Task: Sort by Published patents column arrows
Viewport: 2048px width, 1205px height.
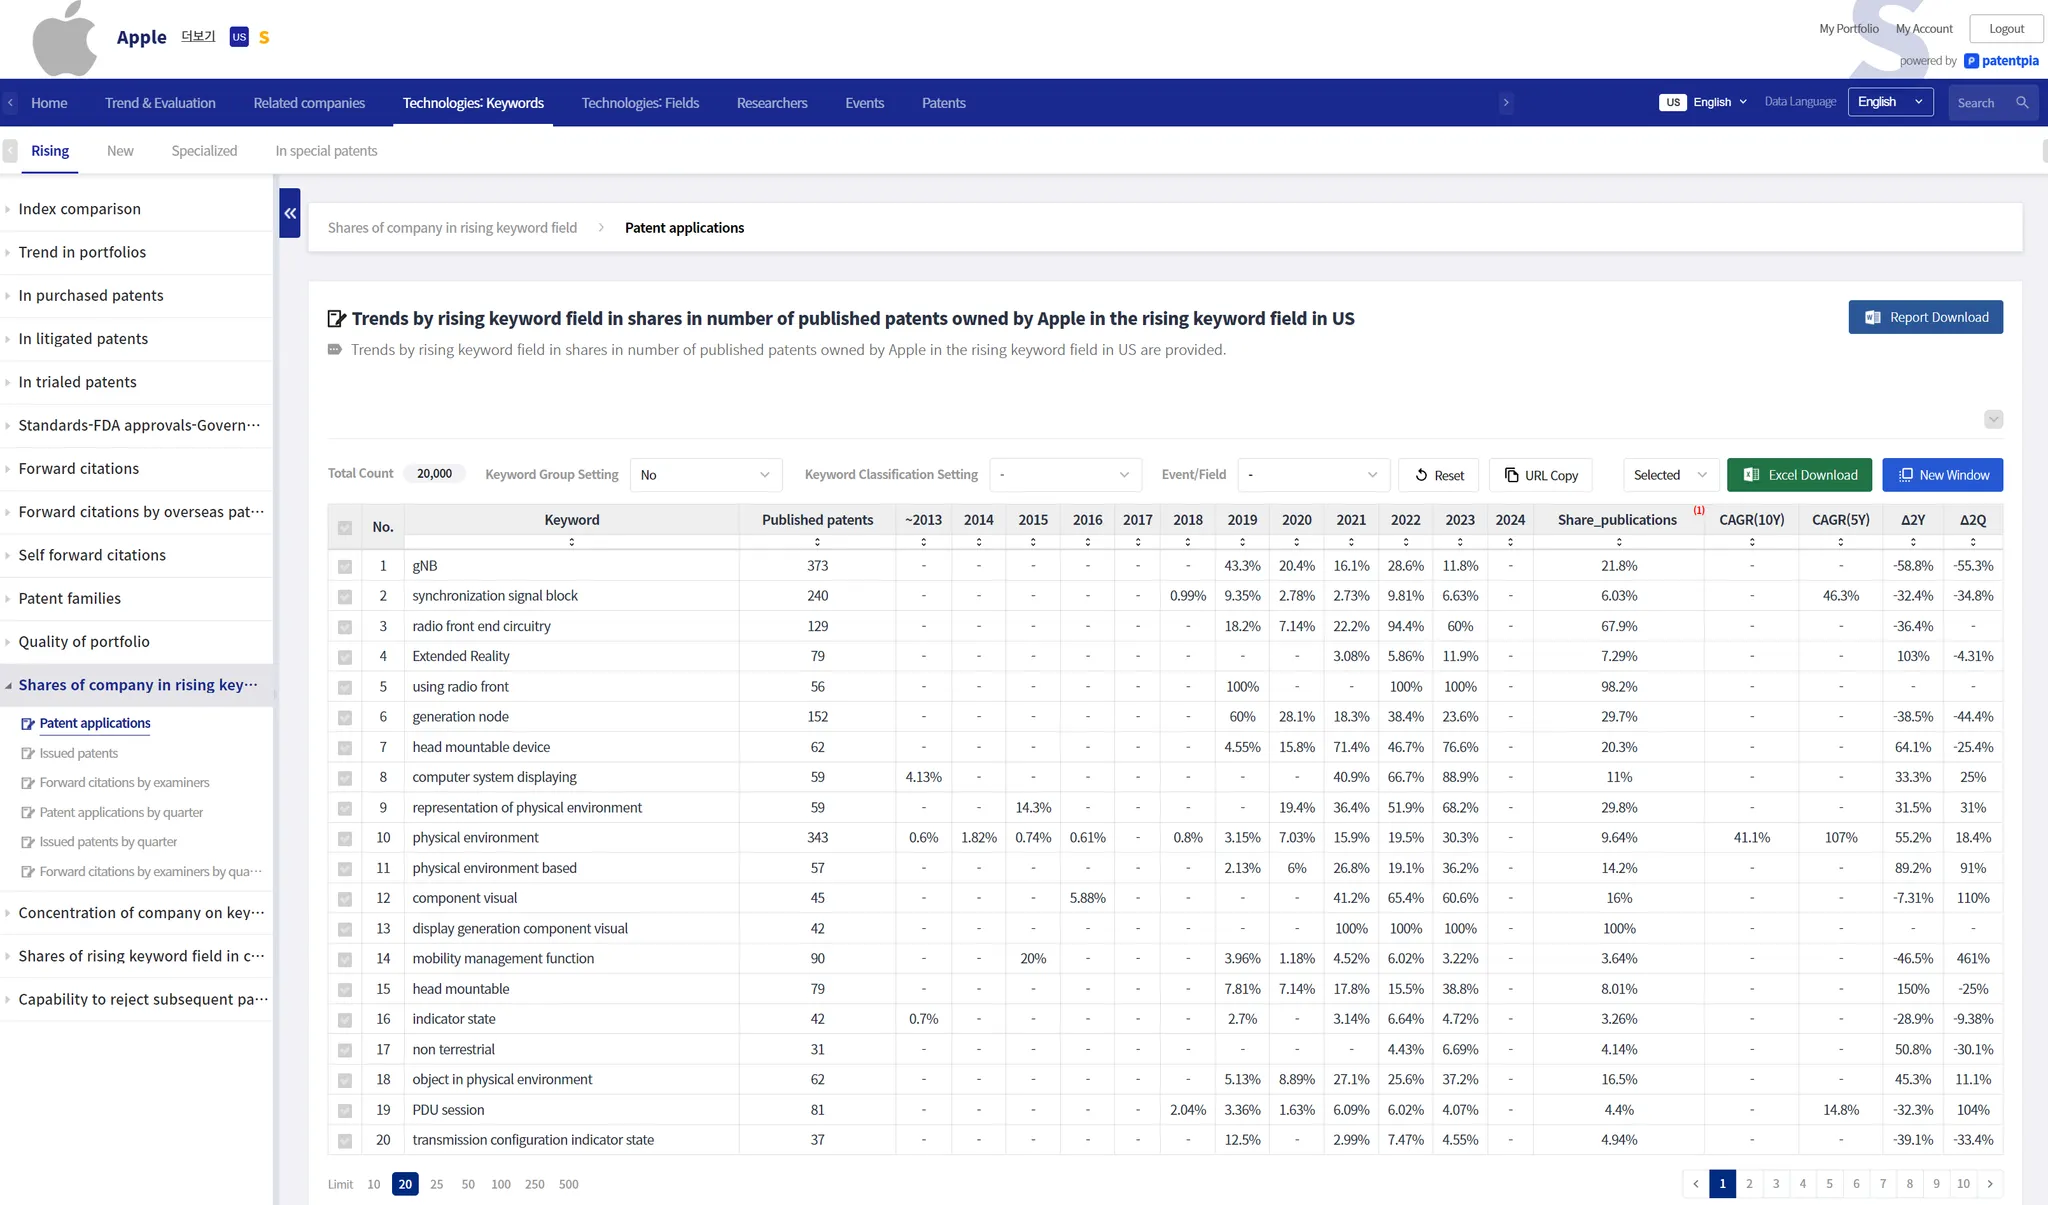Action: coord(817,542)
